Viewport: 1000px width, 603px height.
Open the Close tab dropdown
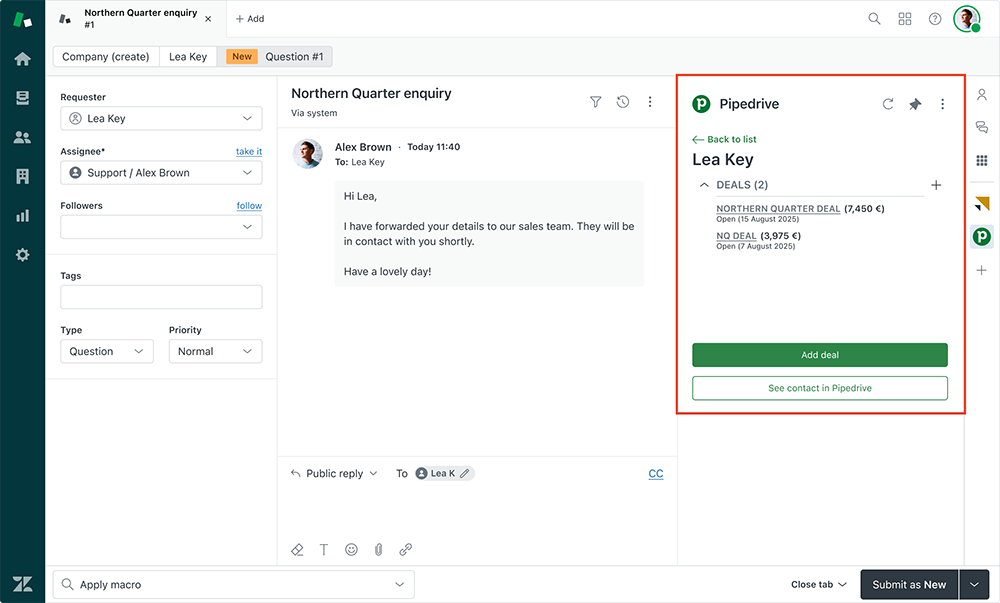(x=819, y=585)
